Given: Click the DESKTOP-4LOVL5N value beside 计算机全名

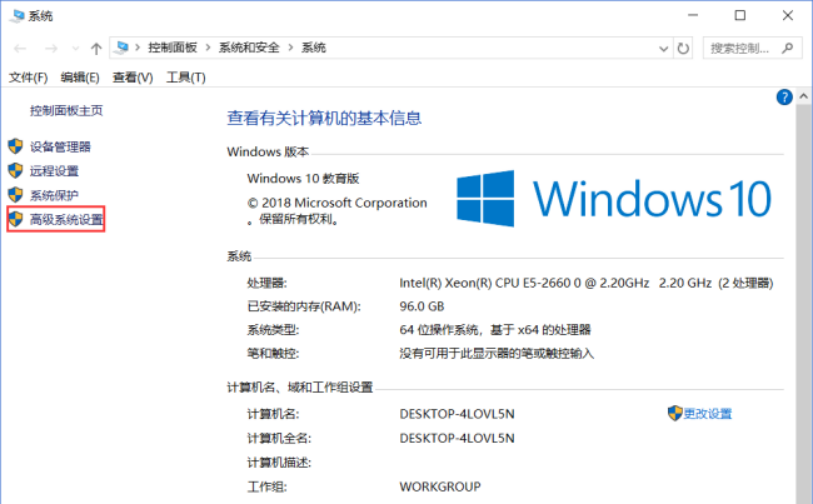Looking at the screenshot, I should [x=457, y=438].
